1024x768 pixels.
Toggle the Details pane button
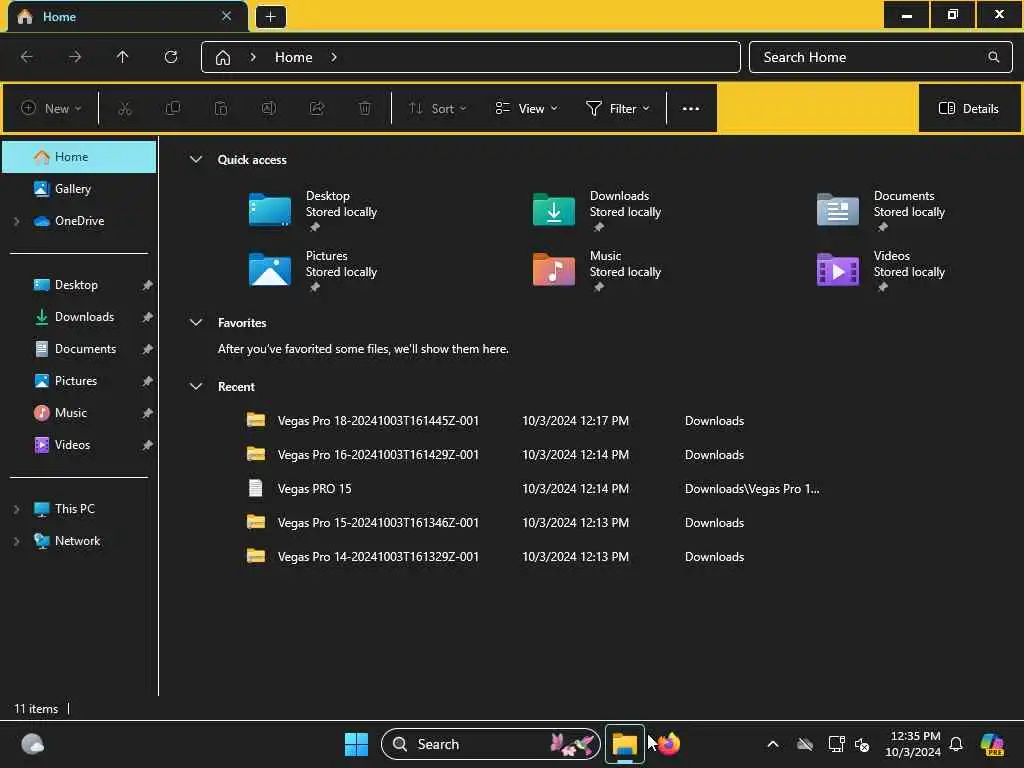pyautogui.click(x=968, y=108)
